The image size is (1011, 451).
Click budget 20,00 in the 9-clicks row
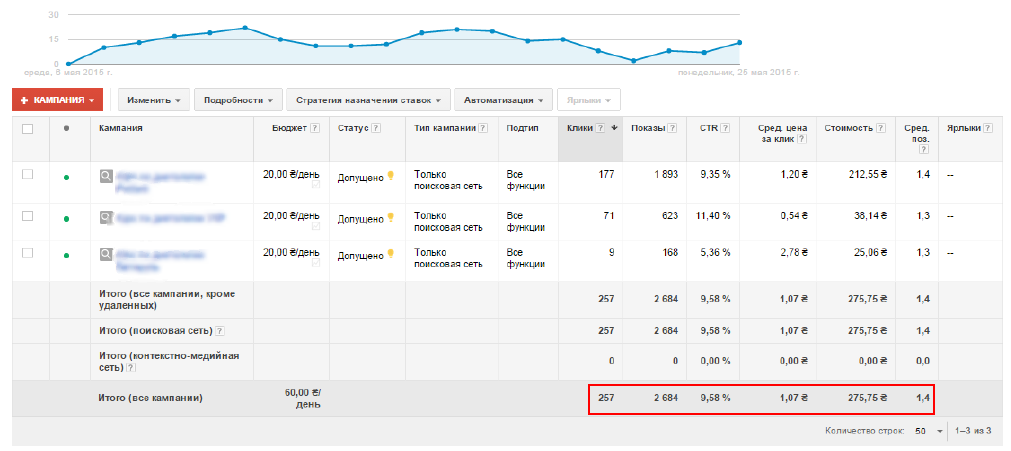pyautogui.click(x=291, y=252)
